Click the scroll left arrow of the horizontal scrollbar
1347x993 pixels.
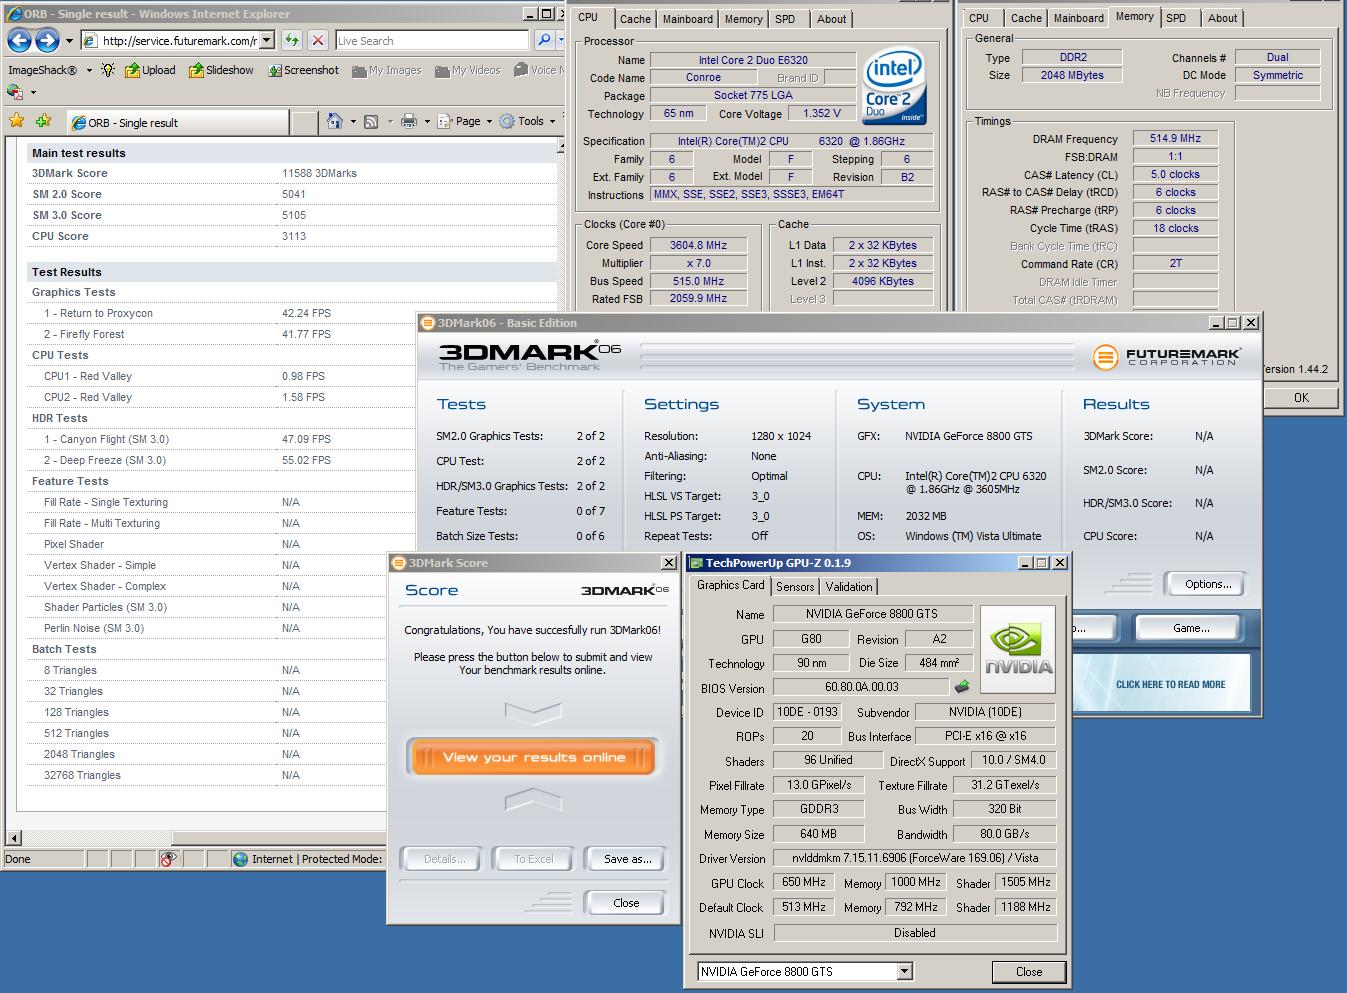click(14, 838)
